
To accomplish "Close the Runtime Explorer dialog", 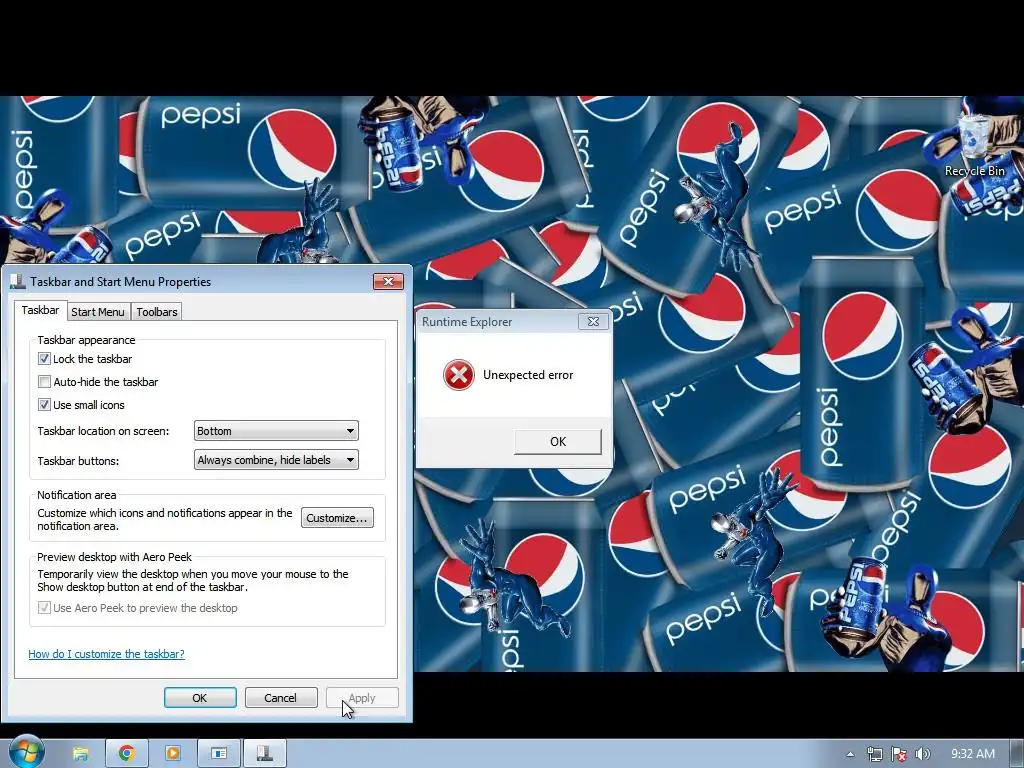I will click(x=593, y=321).
